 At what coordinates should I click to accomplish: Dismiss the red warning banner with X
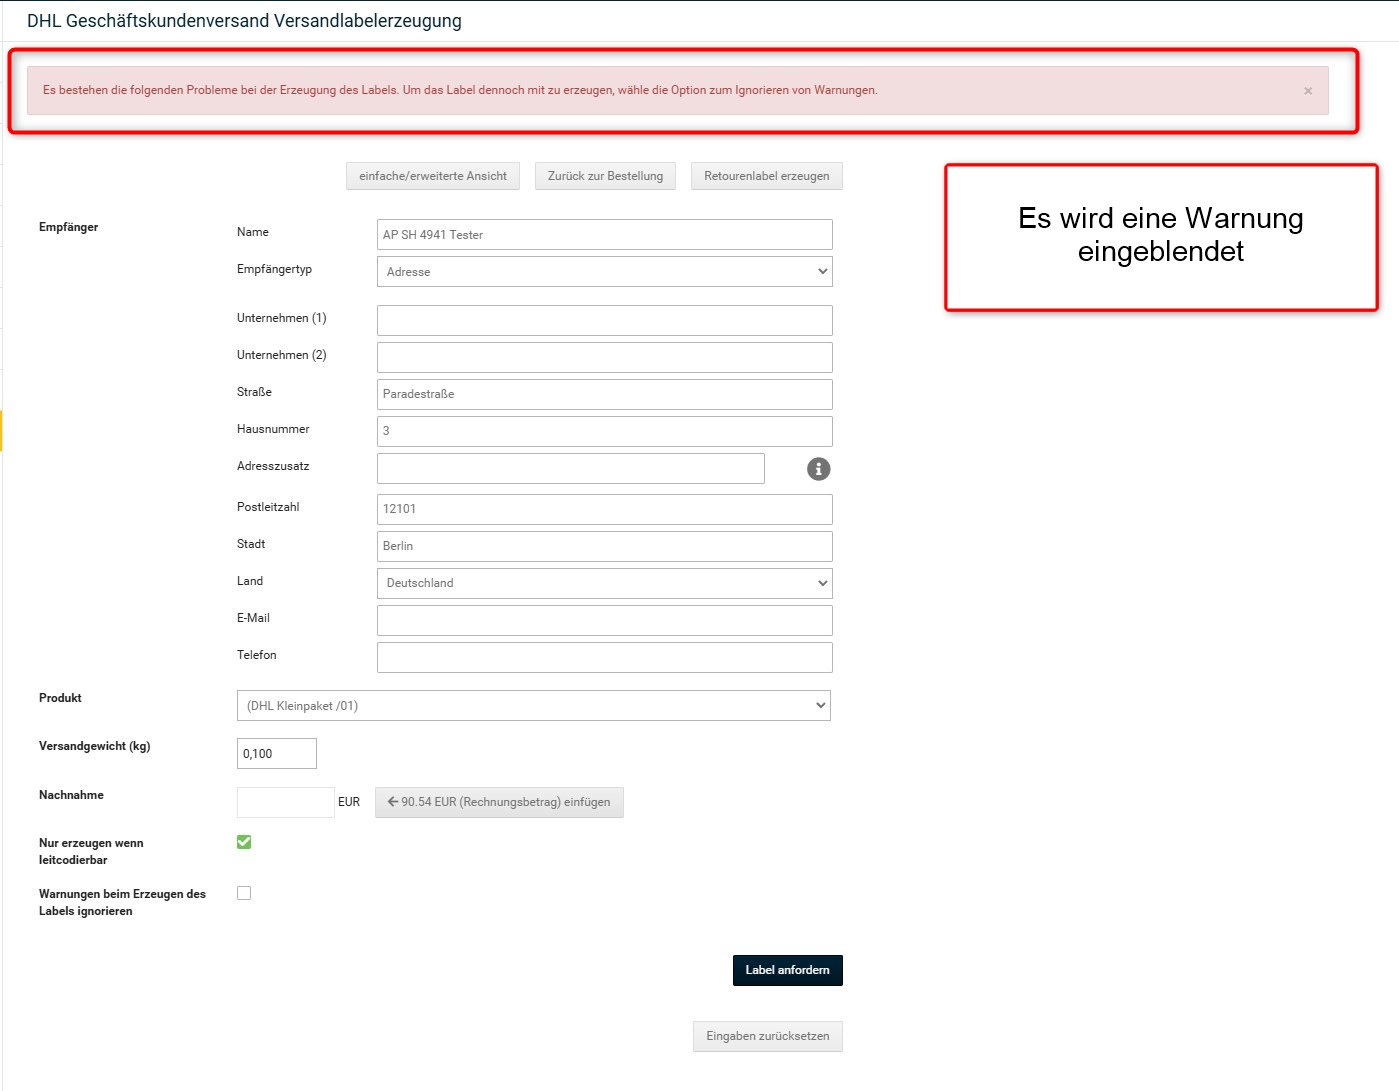click(x=1308, y=91)
